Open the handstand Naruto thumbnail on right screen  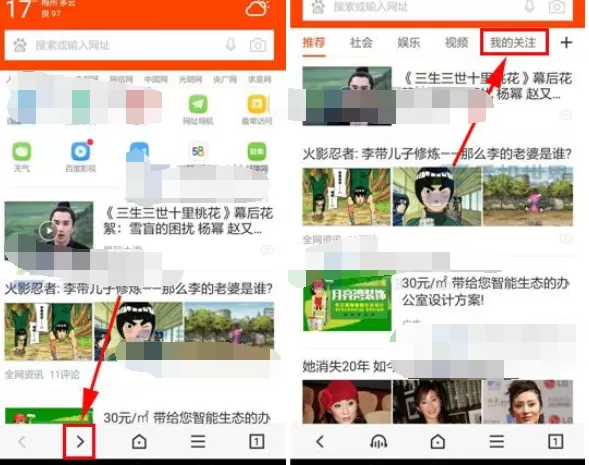pyautogui.click(x=346, y=197)
